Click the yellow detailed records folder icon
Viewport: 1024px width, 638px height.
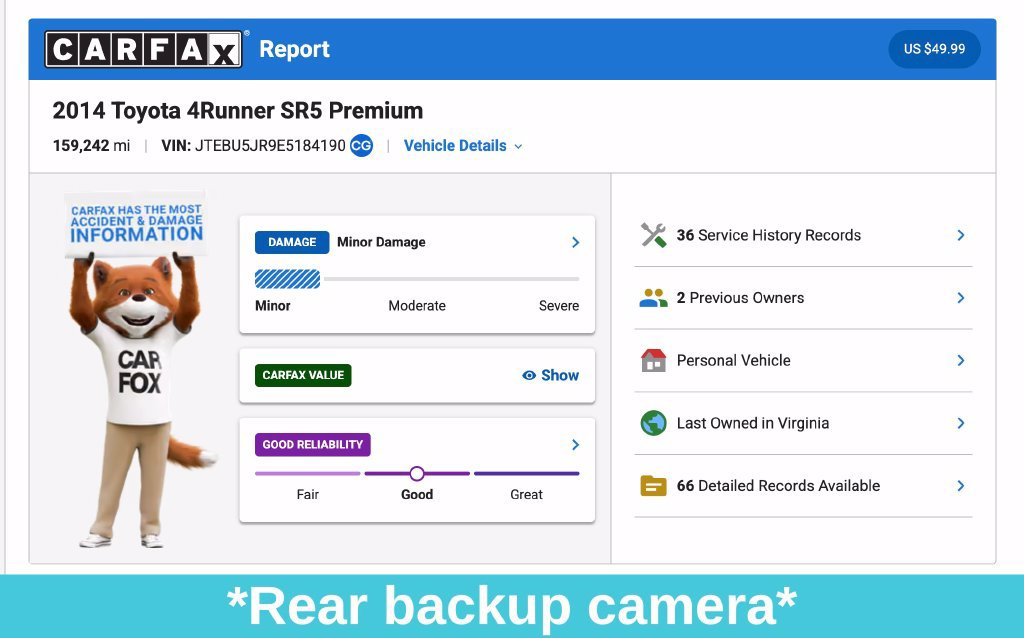[x=653, y=486]
